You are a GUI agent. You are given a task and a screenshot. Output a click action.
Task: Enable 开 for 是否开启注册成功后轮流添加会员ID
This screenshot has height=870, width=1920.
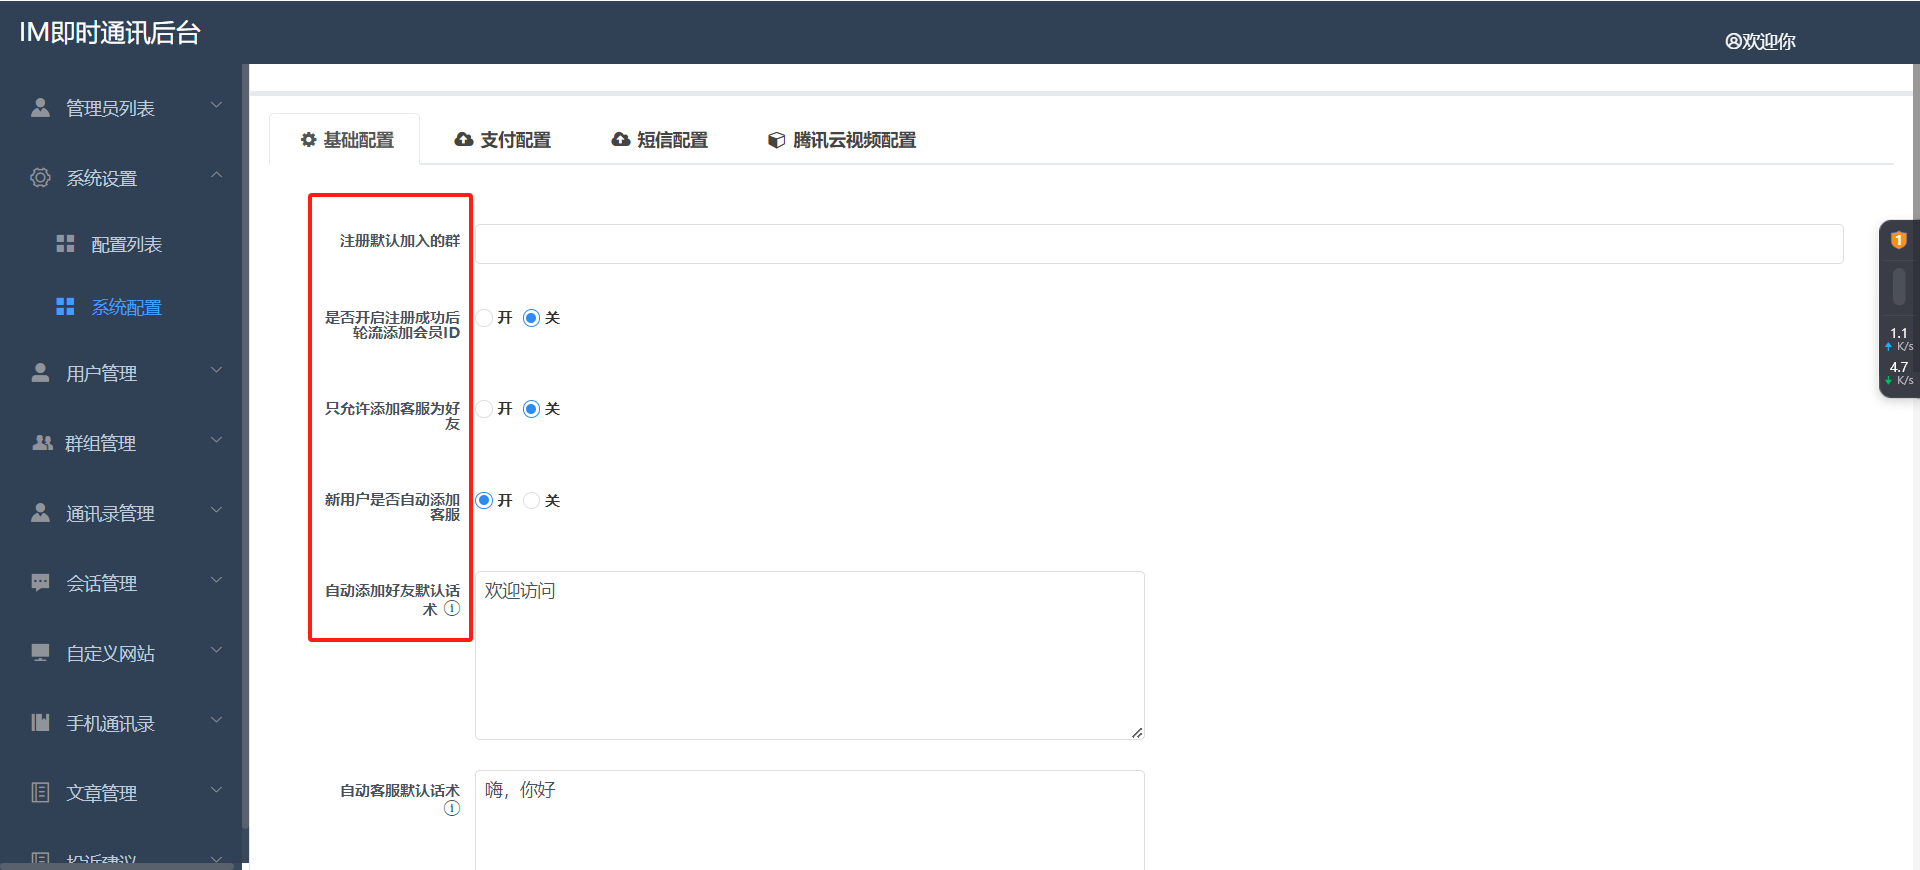coord(485,318)
